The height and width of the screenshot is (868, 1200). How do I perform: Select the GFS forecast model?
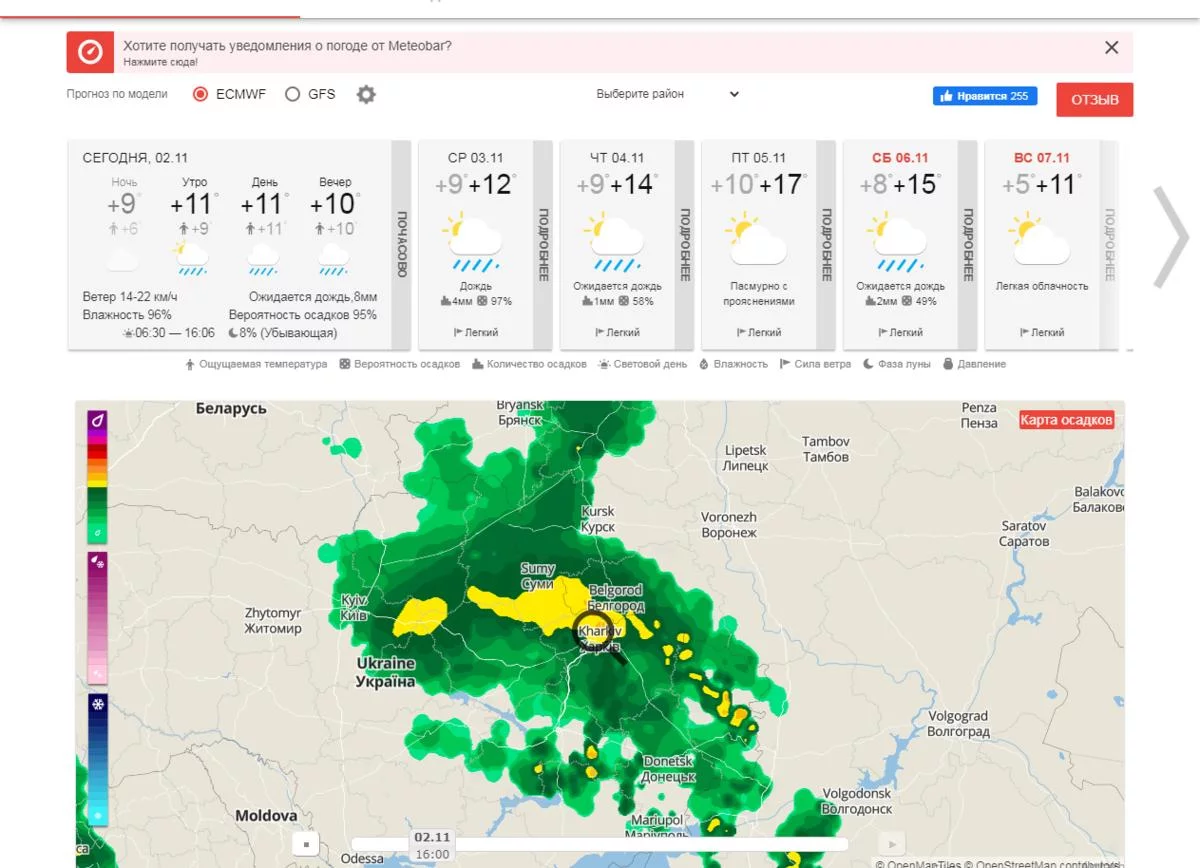click(x=292, y=94)
